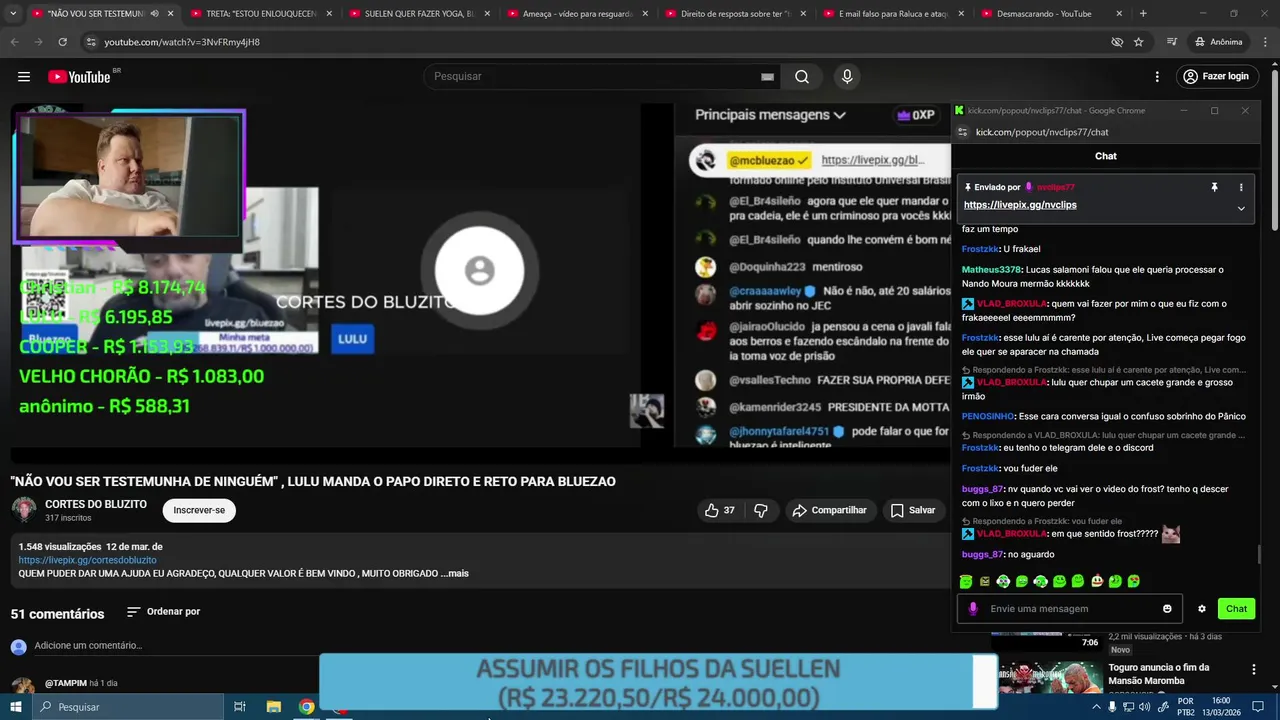Viewport: 1280px width, 720px height.
Task: Click the Fazer login button
Action: [x=1215, y=77]
